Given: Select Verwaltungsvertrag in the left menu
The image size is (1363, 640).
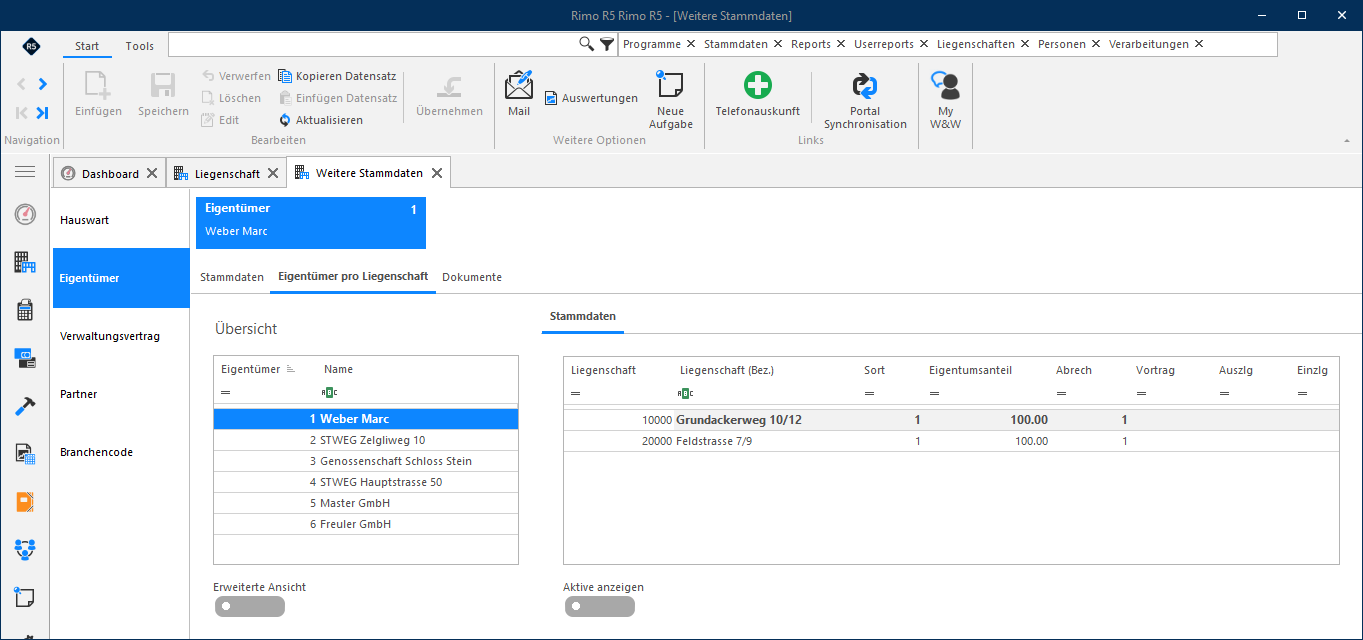Looking at the screenshot, I should click(x=121, y=336).
